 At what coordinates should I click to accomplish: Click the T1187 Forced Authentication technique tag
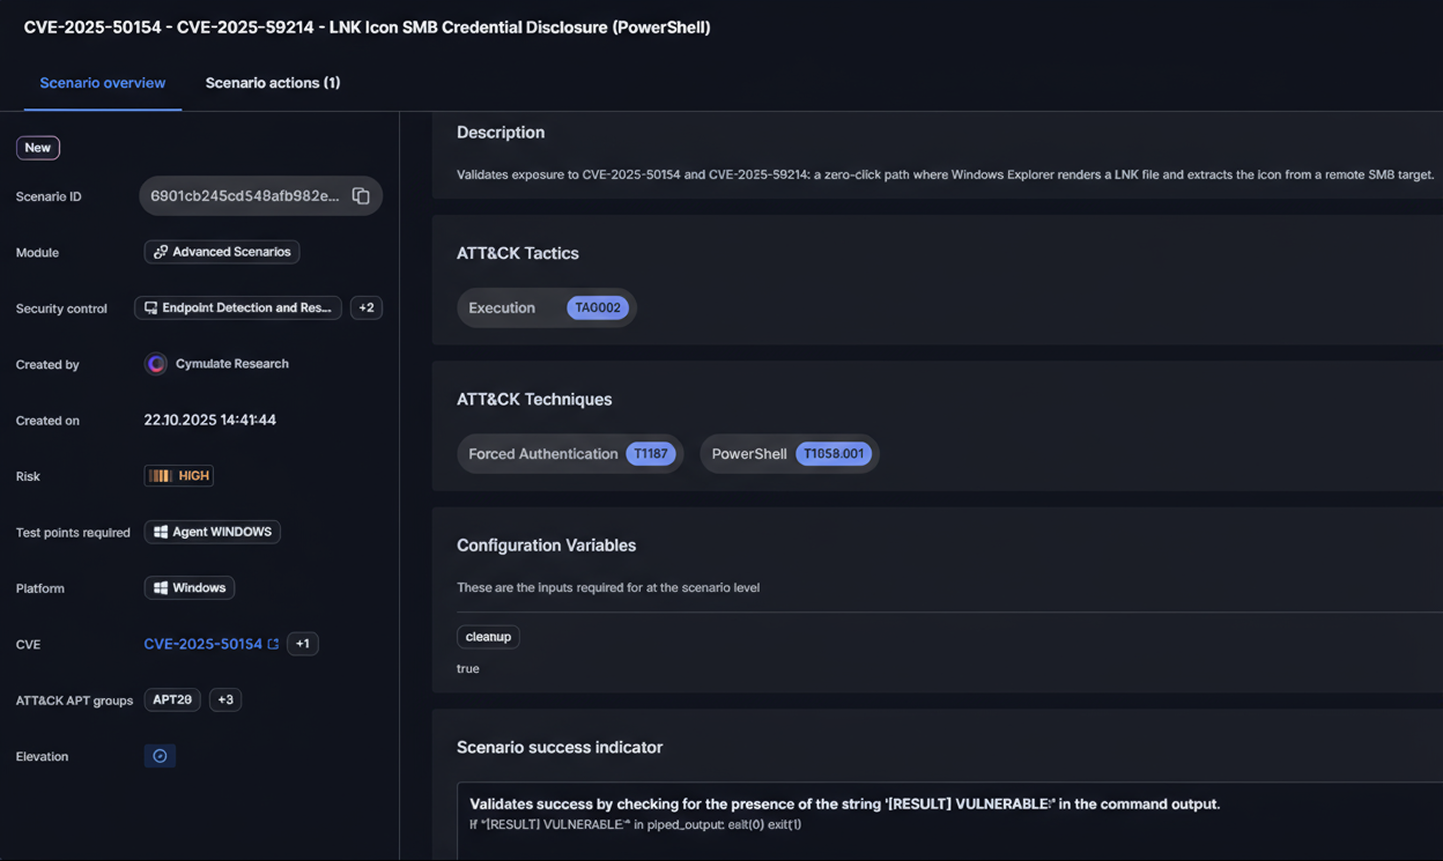tap(650, 454)
